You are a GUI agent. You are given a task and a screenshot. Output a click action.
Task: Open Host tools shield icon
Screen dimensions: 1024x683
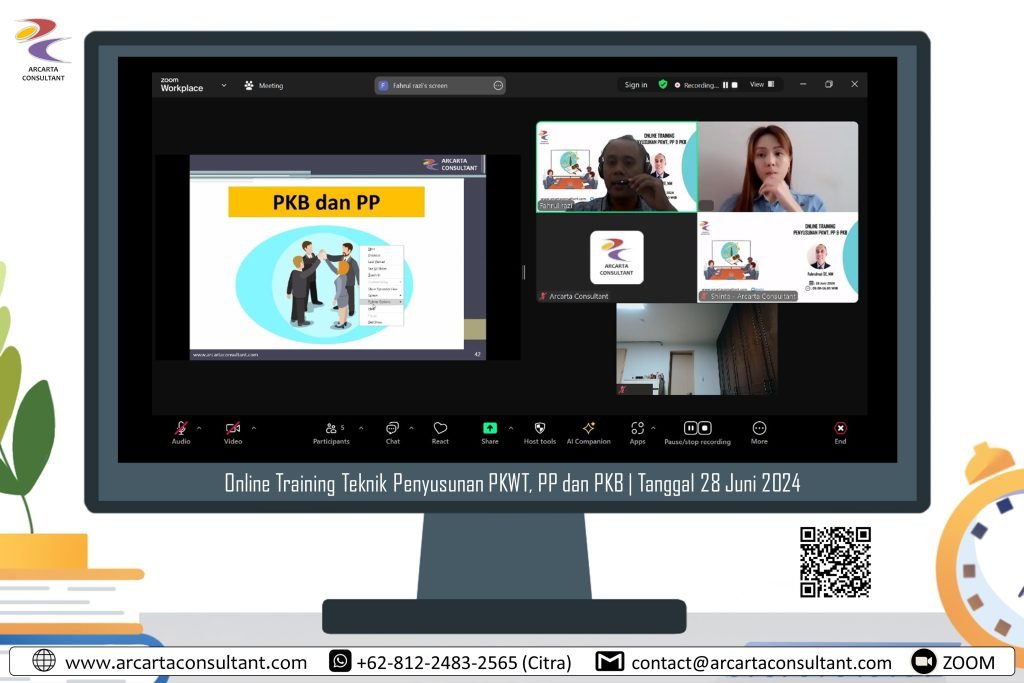coord(540,428)
